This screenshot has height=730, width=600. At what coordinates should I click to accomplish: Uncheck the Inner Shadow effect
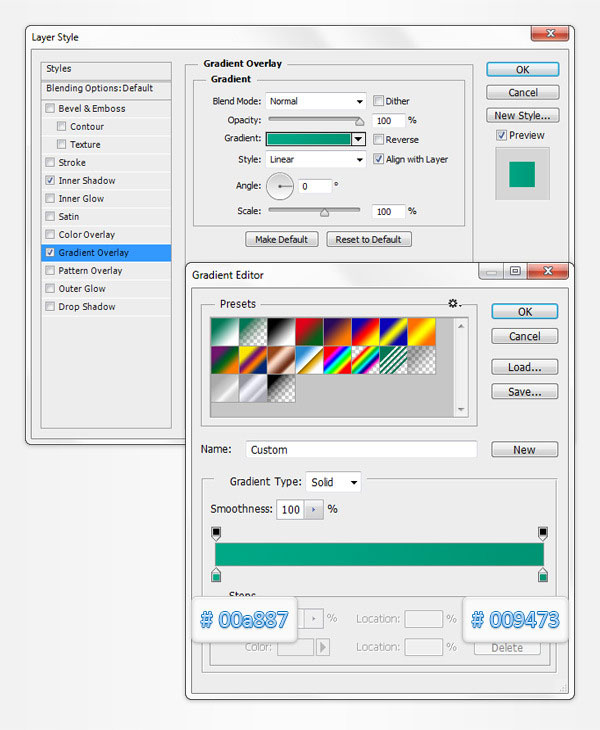(50, 180)
